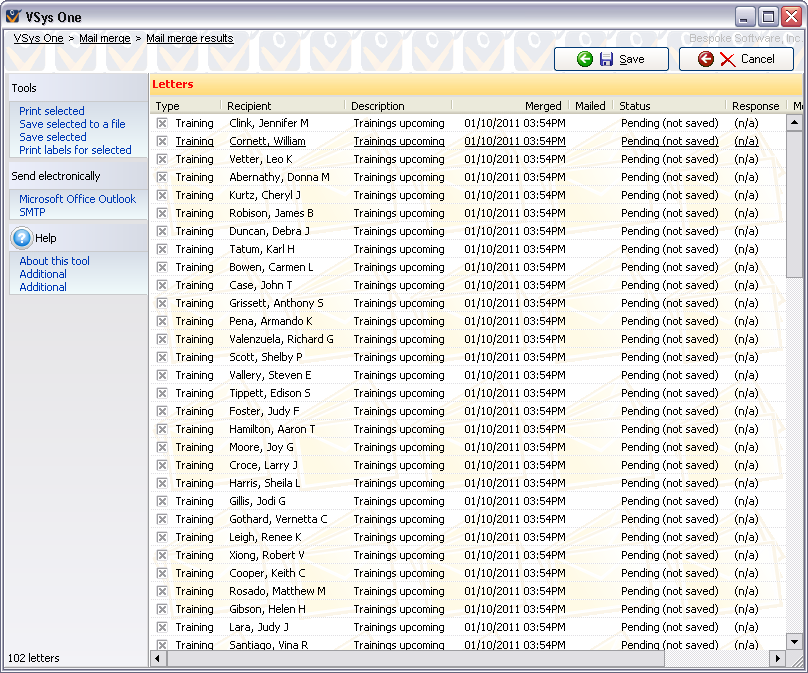The image size is (808, 673).
Task: Sort by Response column header
Action: [755, 106]
